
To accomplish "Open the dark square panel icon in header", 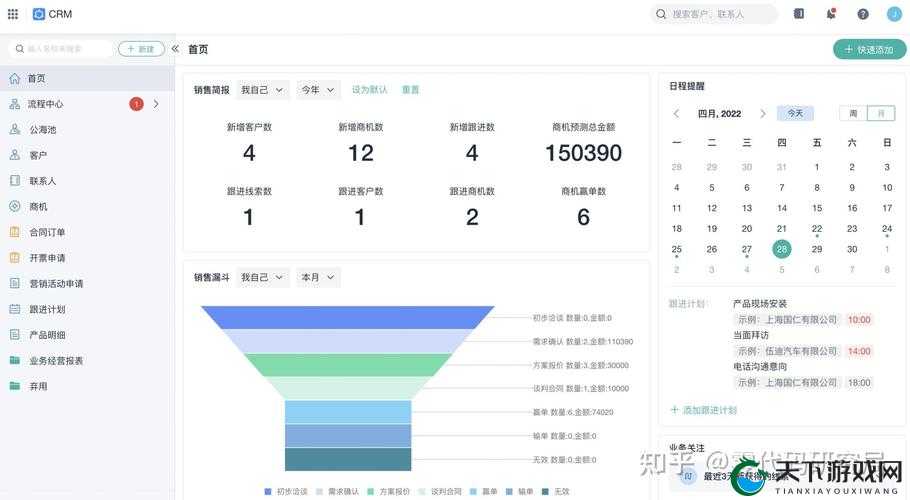I will click(799, 13).
